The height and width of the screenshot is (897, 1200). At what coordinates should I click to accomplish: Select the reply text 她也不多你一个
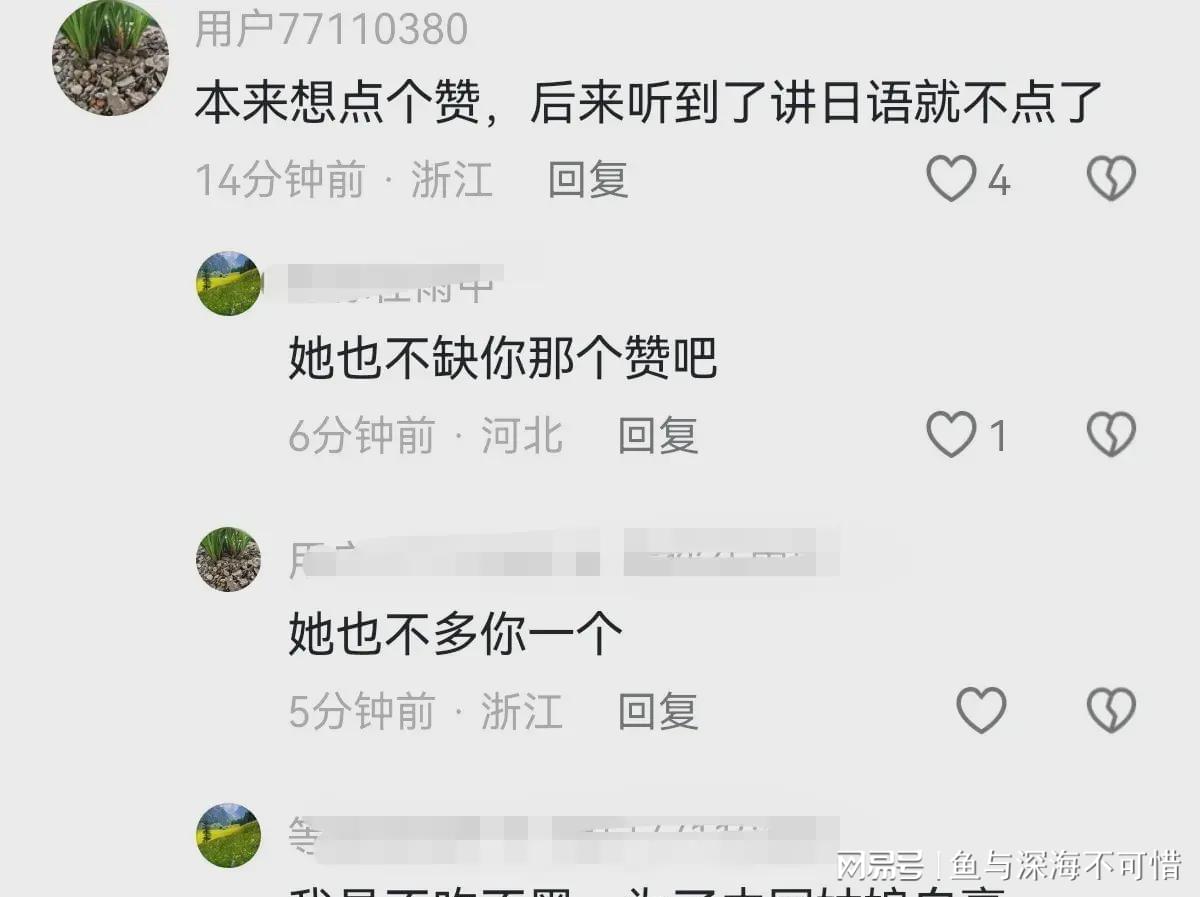456,634
